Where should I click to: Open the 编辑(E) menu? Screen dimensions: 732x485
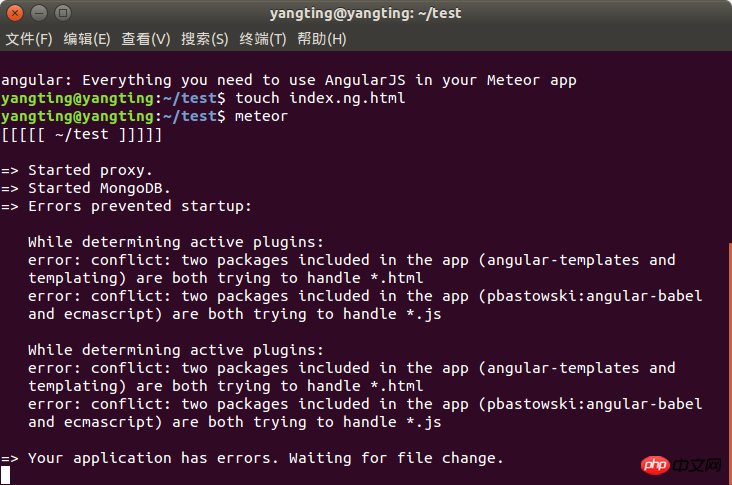point(87,39)
